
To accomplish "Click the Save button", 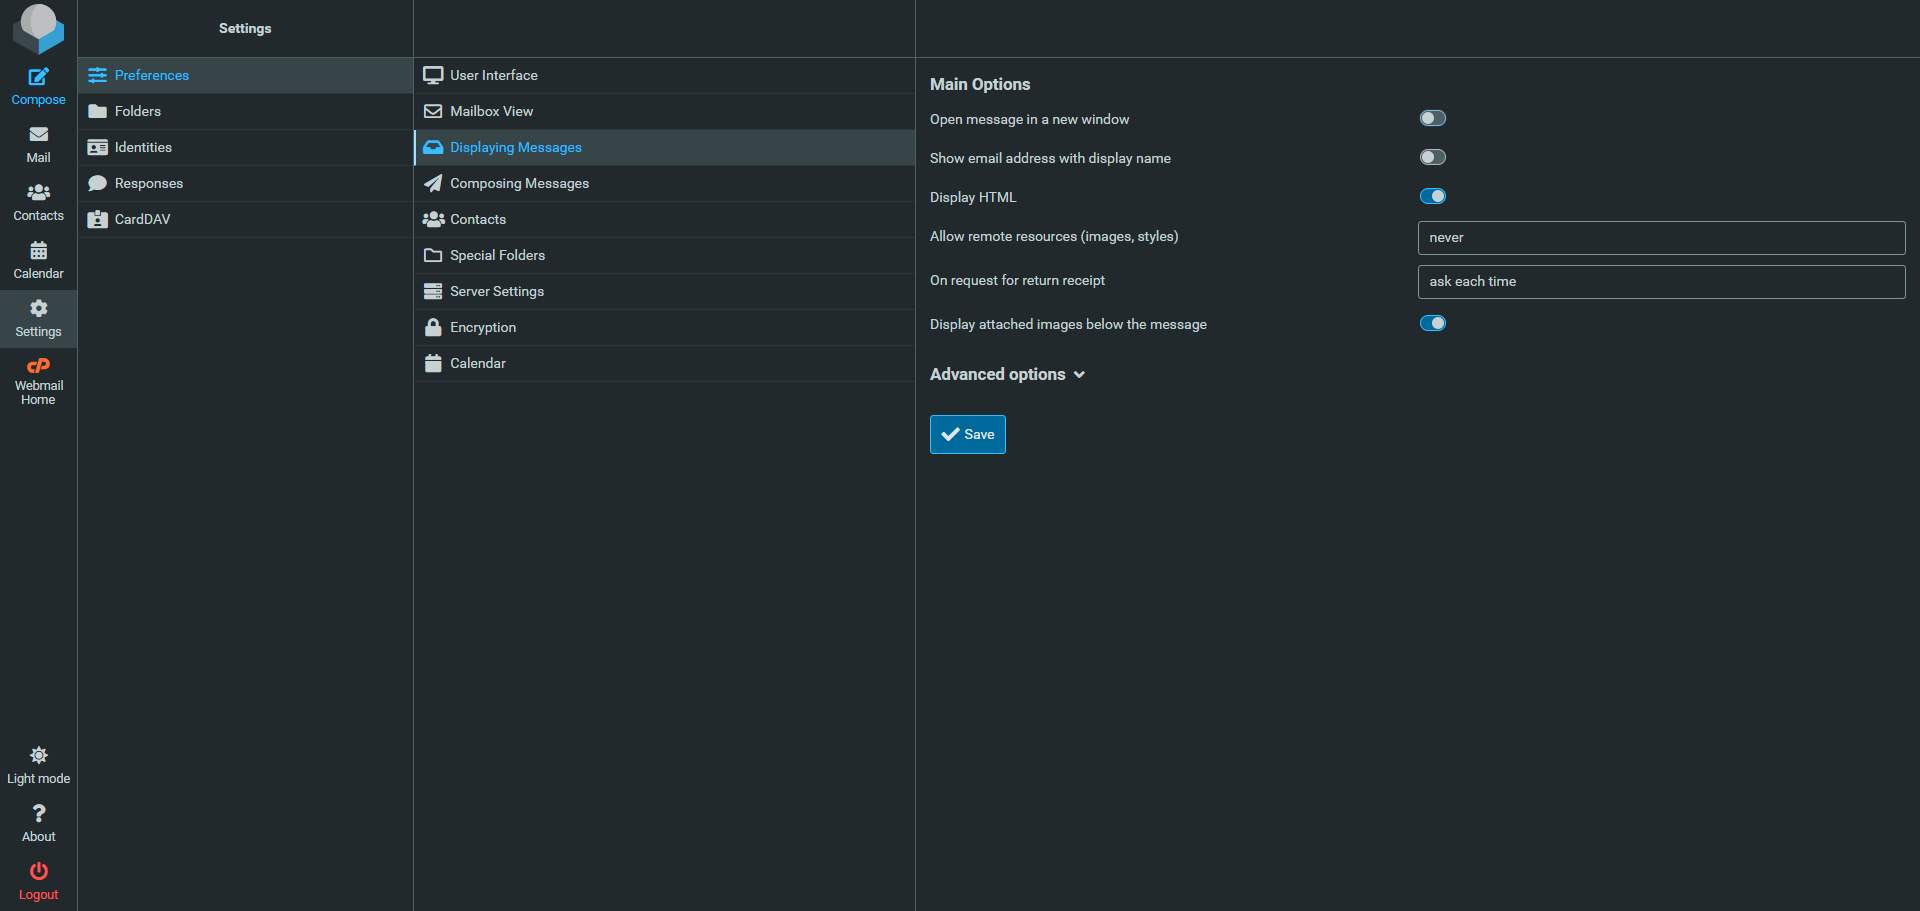I will pos(967,435).
